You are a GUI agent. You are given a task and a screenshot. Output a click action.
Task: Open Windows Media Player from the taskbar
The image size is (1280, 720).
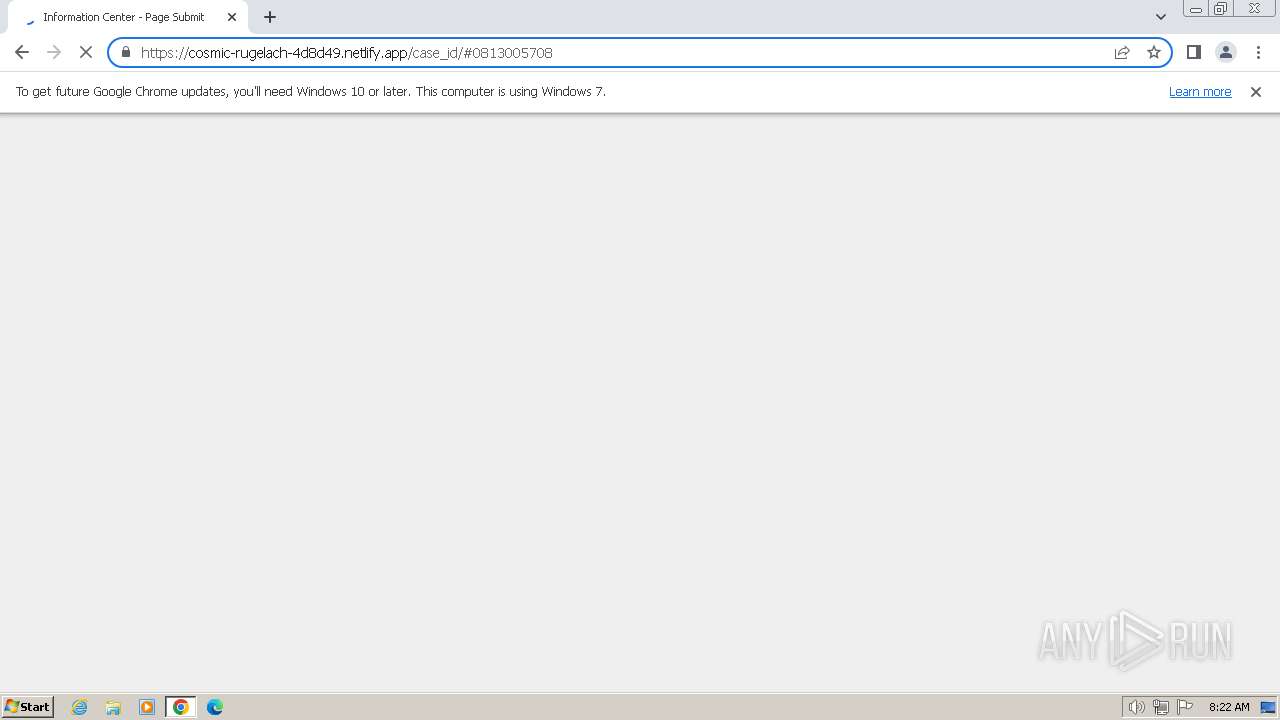click(x=147, y=707)
